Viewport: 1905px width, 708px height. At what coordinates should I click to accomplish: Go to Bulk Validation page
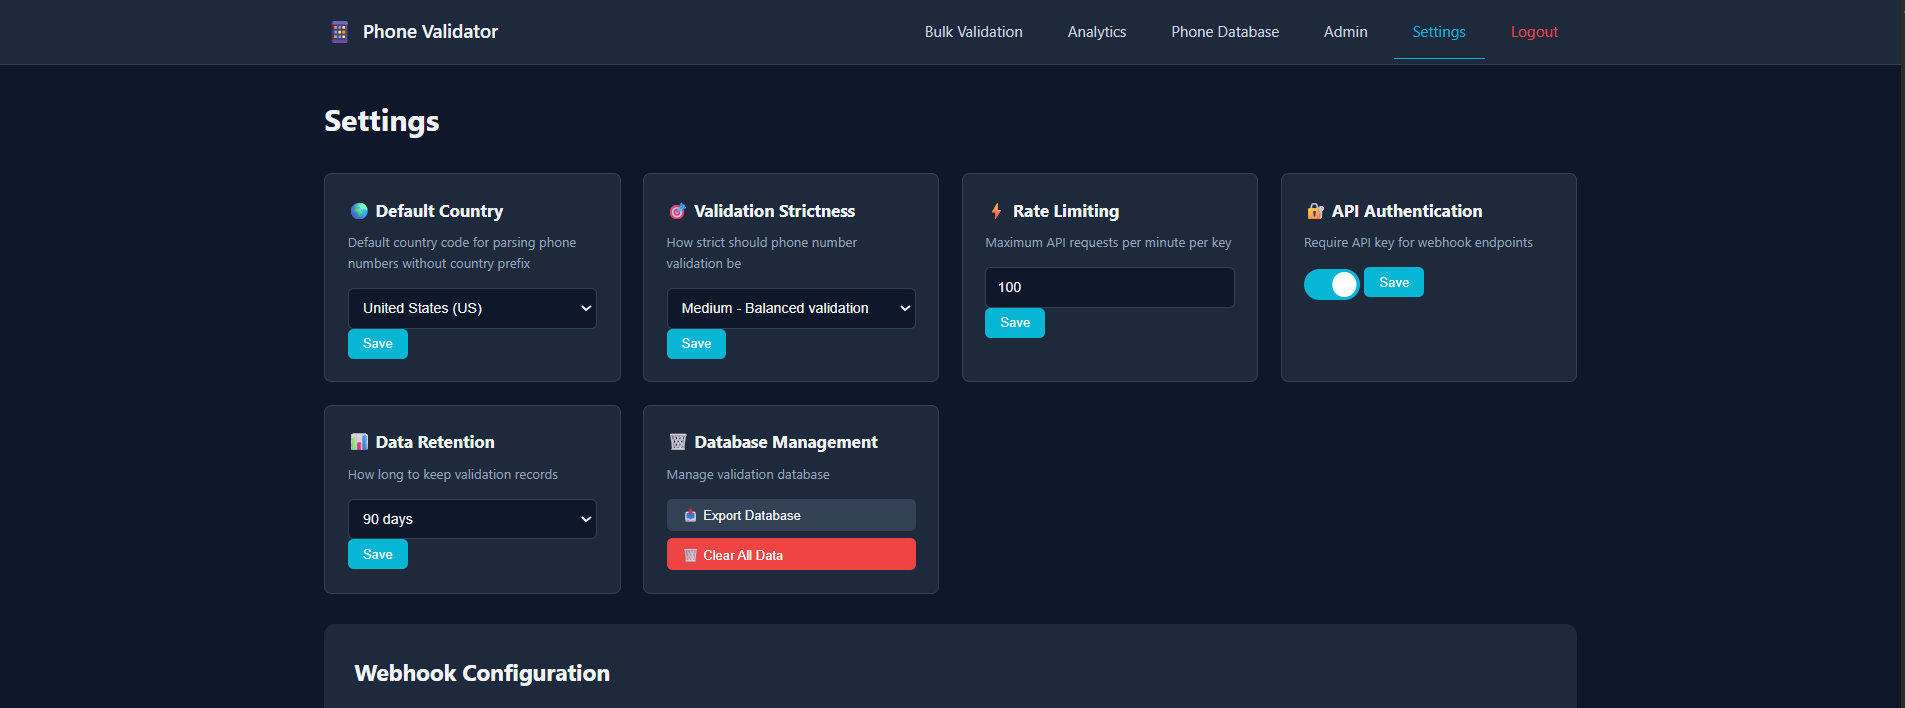(973, 32)
